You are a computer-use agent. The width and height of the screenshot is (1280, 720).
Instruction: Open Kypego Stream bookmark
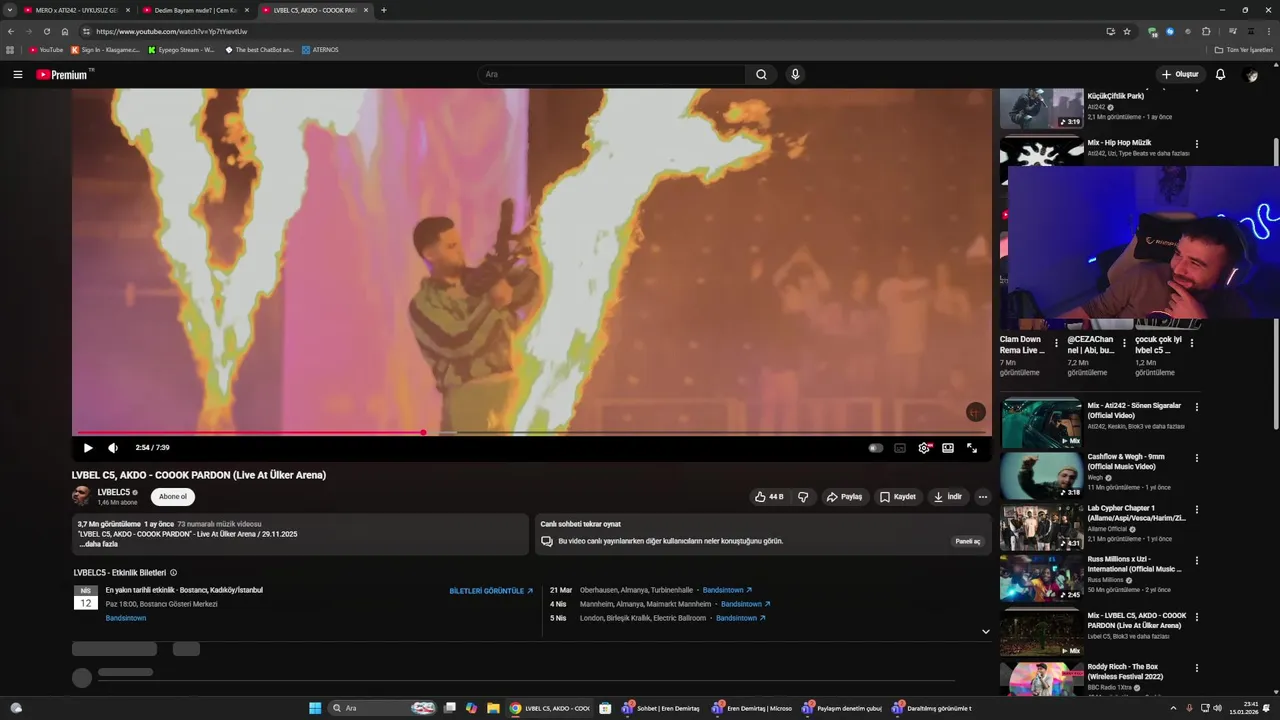tap(181, 50)
